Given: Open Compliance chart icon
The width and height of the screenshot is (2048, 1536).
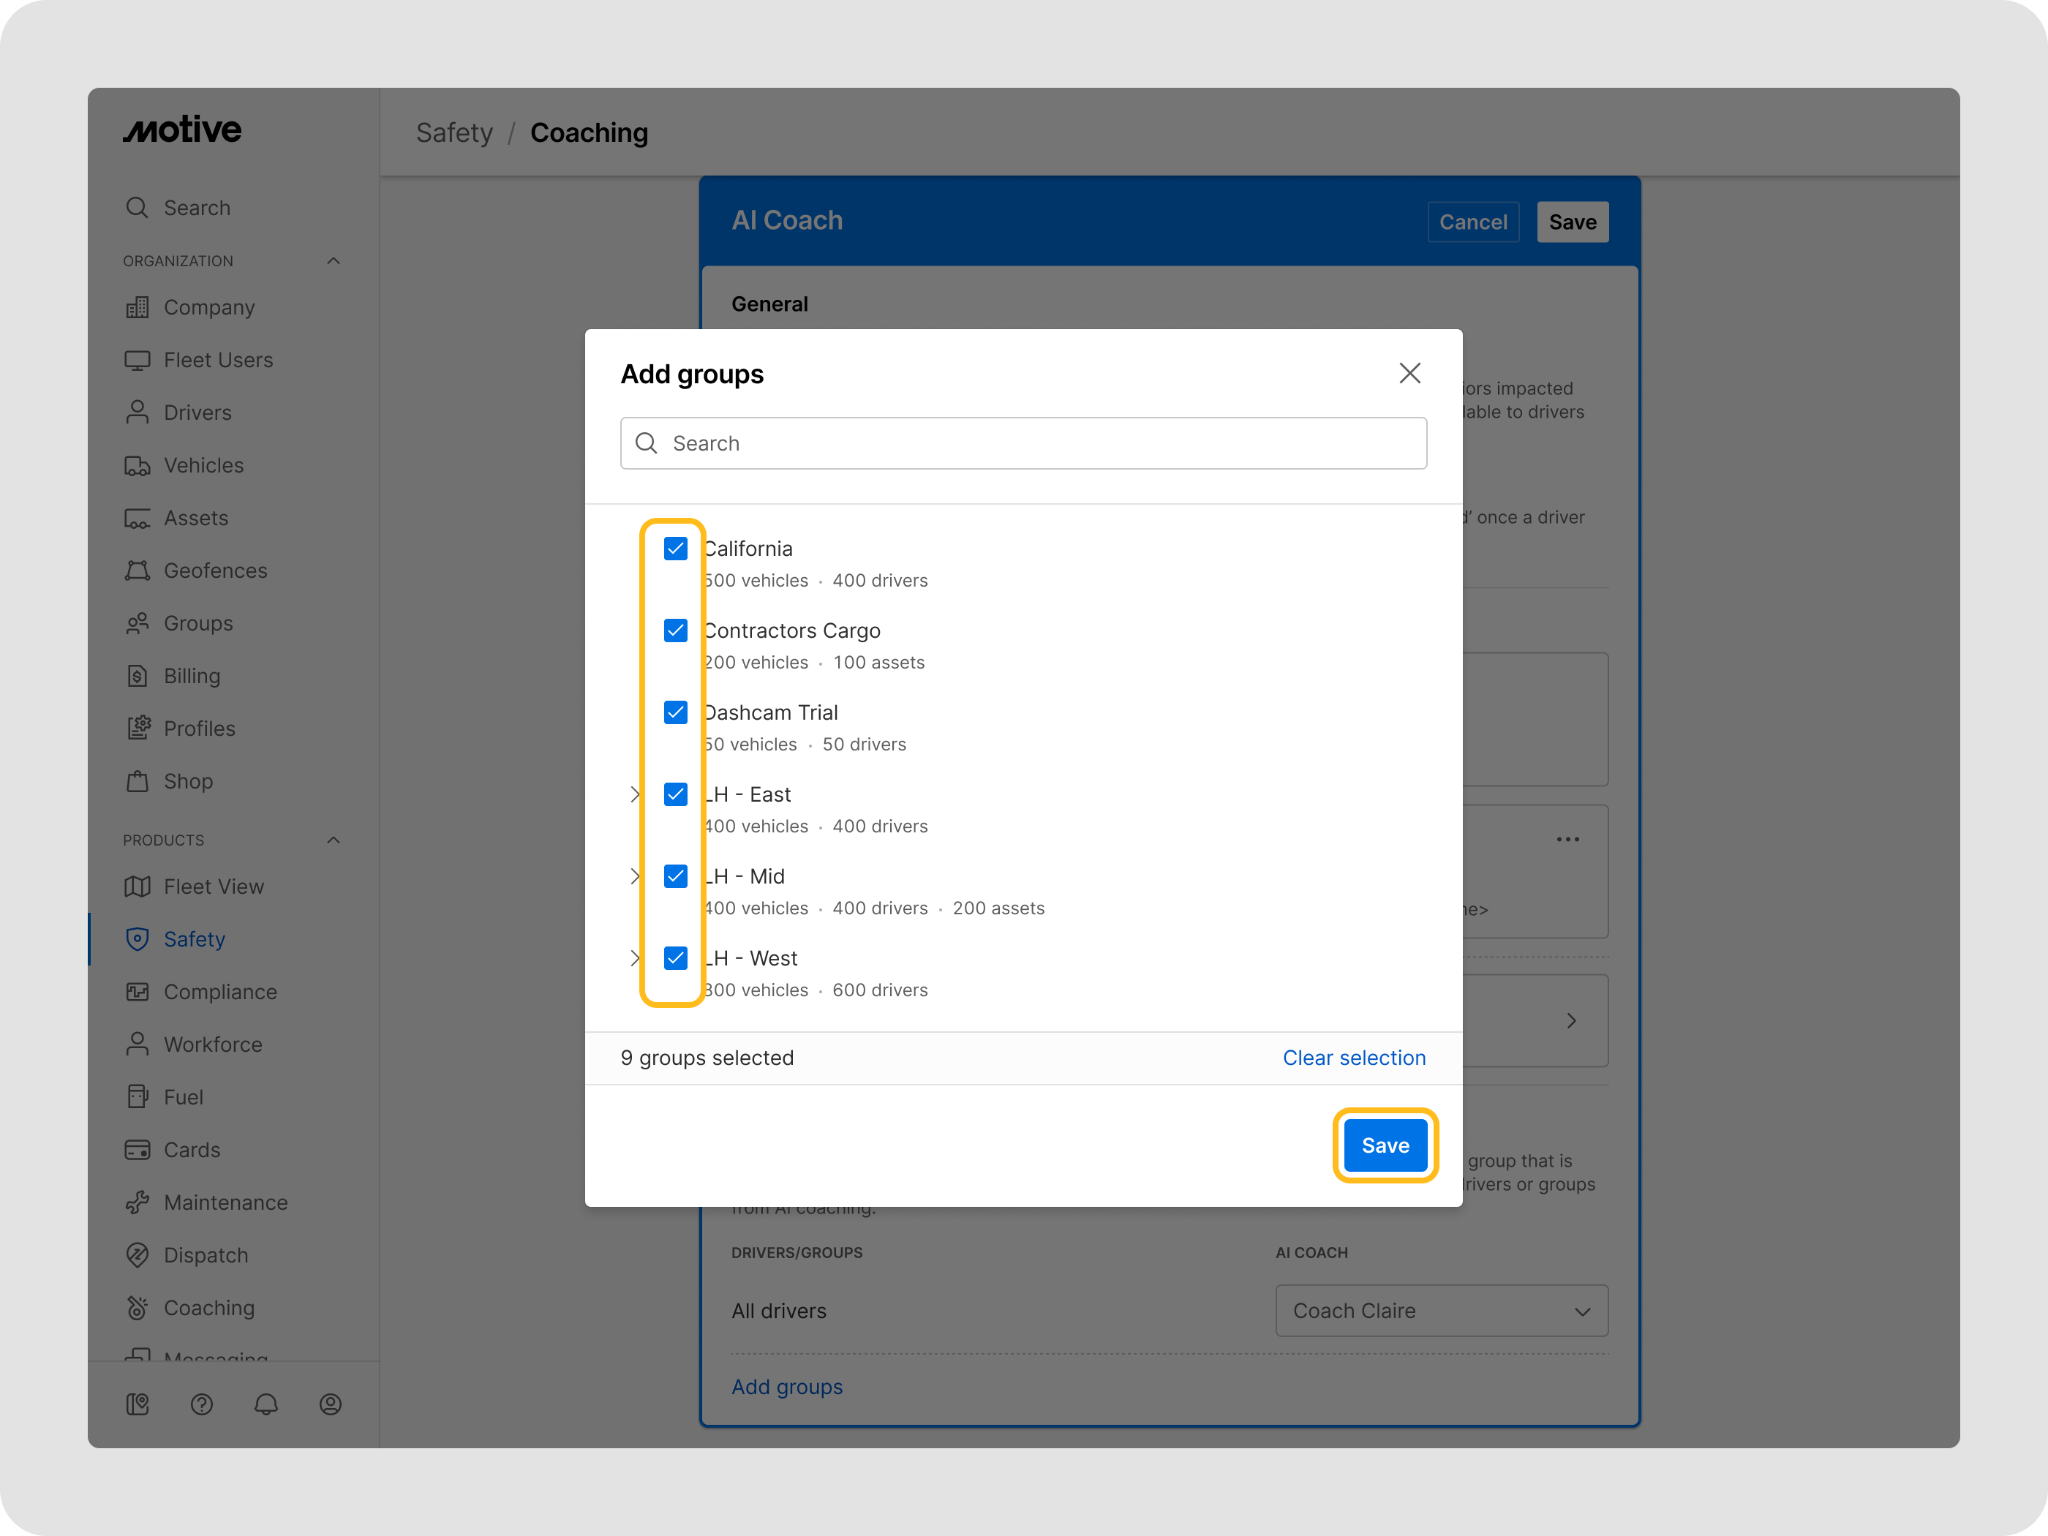Looking at the screenshot, I should click(137, 992).
